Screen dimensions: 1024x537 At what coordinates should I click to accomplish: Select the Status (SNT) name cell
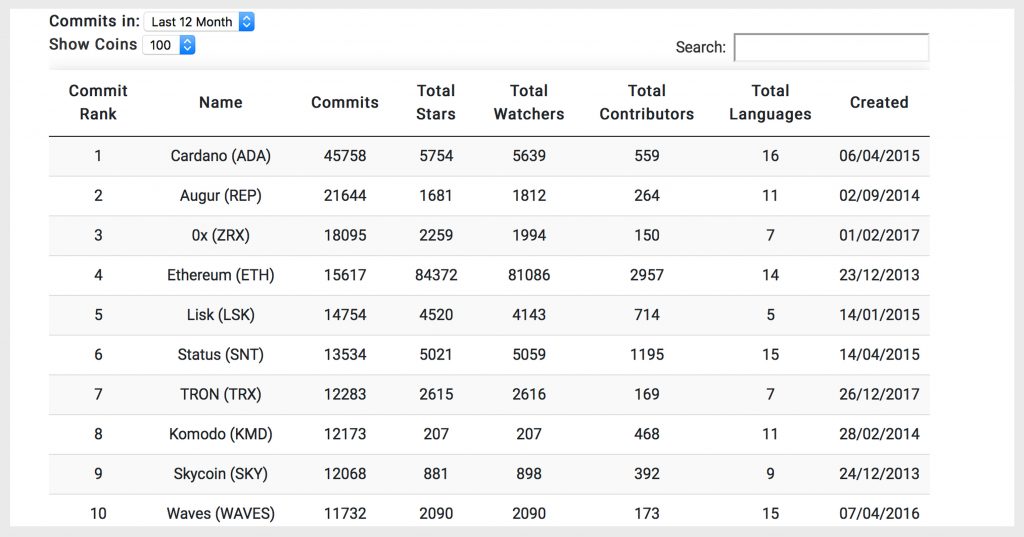coord(221,355)
